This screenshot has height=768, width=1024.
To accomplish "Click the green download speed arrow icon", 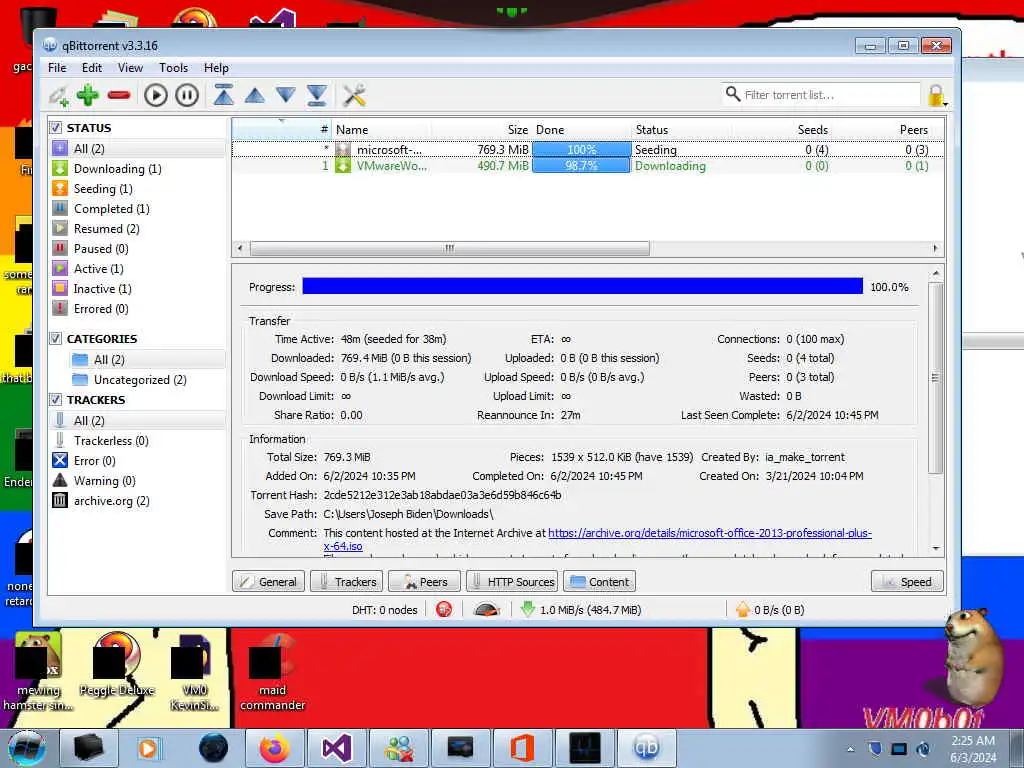I will (x=528, y=609).
